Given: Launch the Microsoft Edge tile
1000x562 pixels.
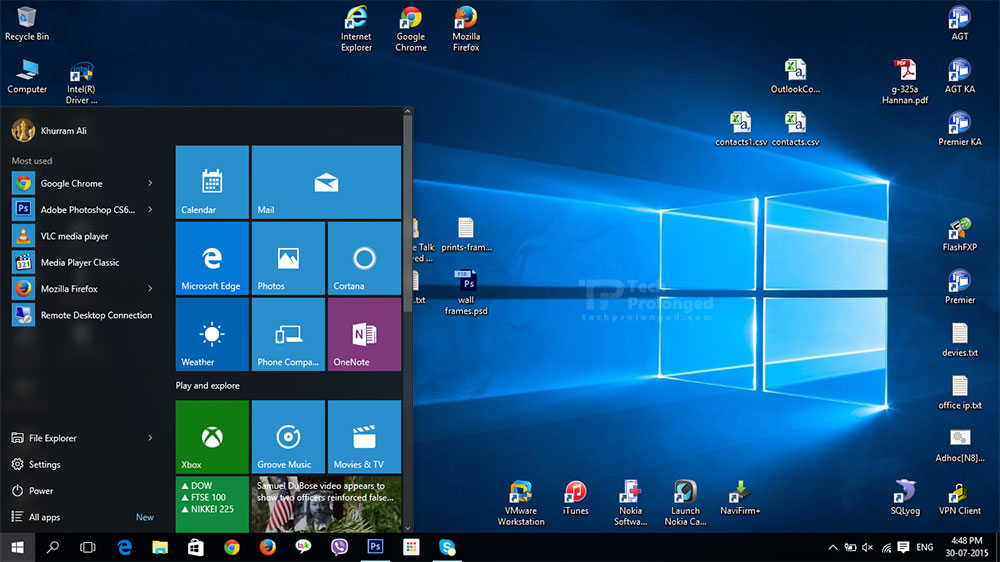Looking at the screenshot, I should [x=212, y=258].
